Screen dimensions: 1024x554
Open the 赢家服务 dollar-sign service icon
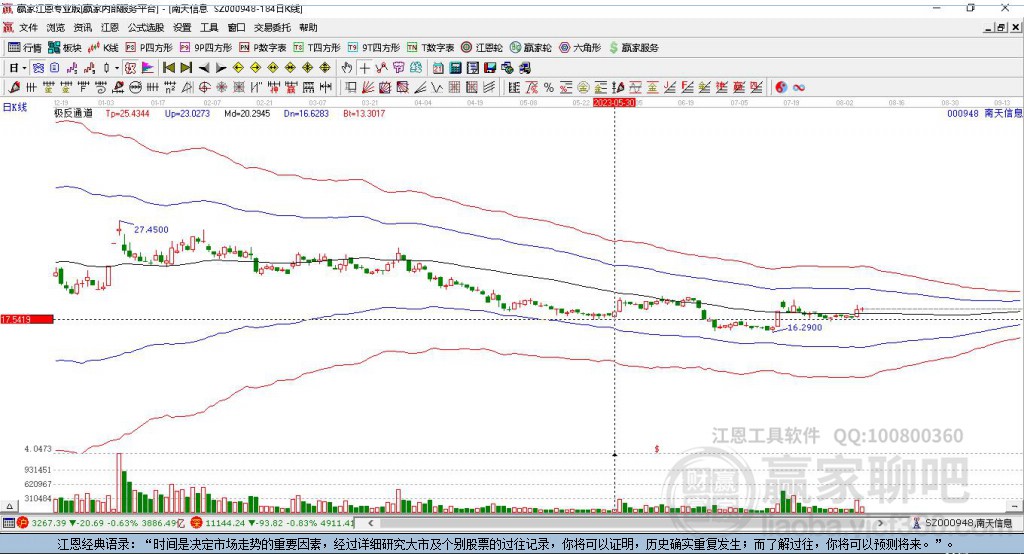[633, 48]
